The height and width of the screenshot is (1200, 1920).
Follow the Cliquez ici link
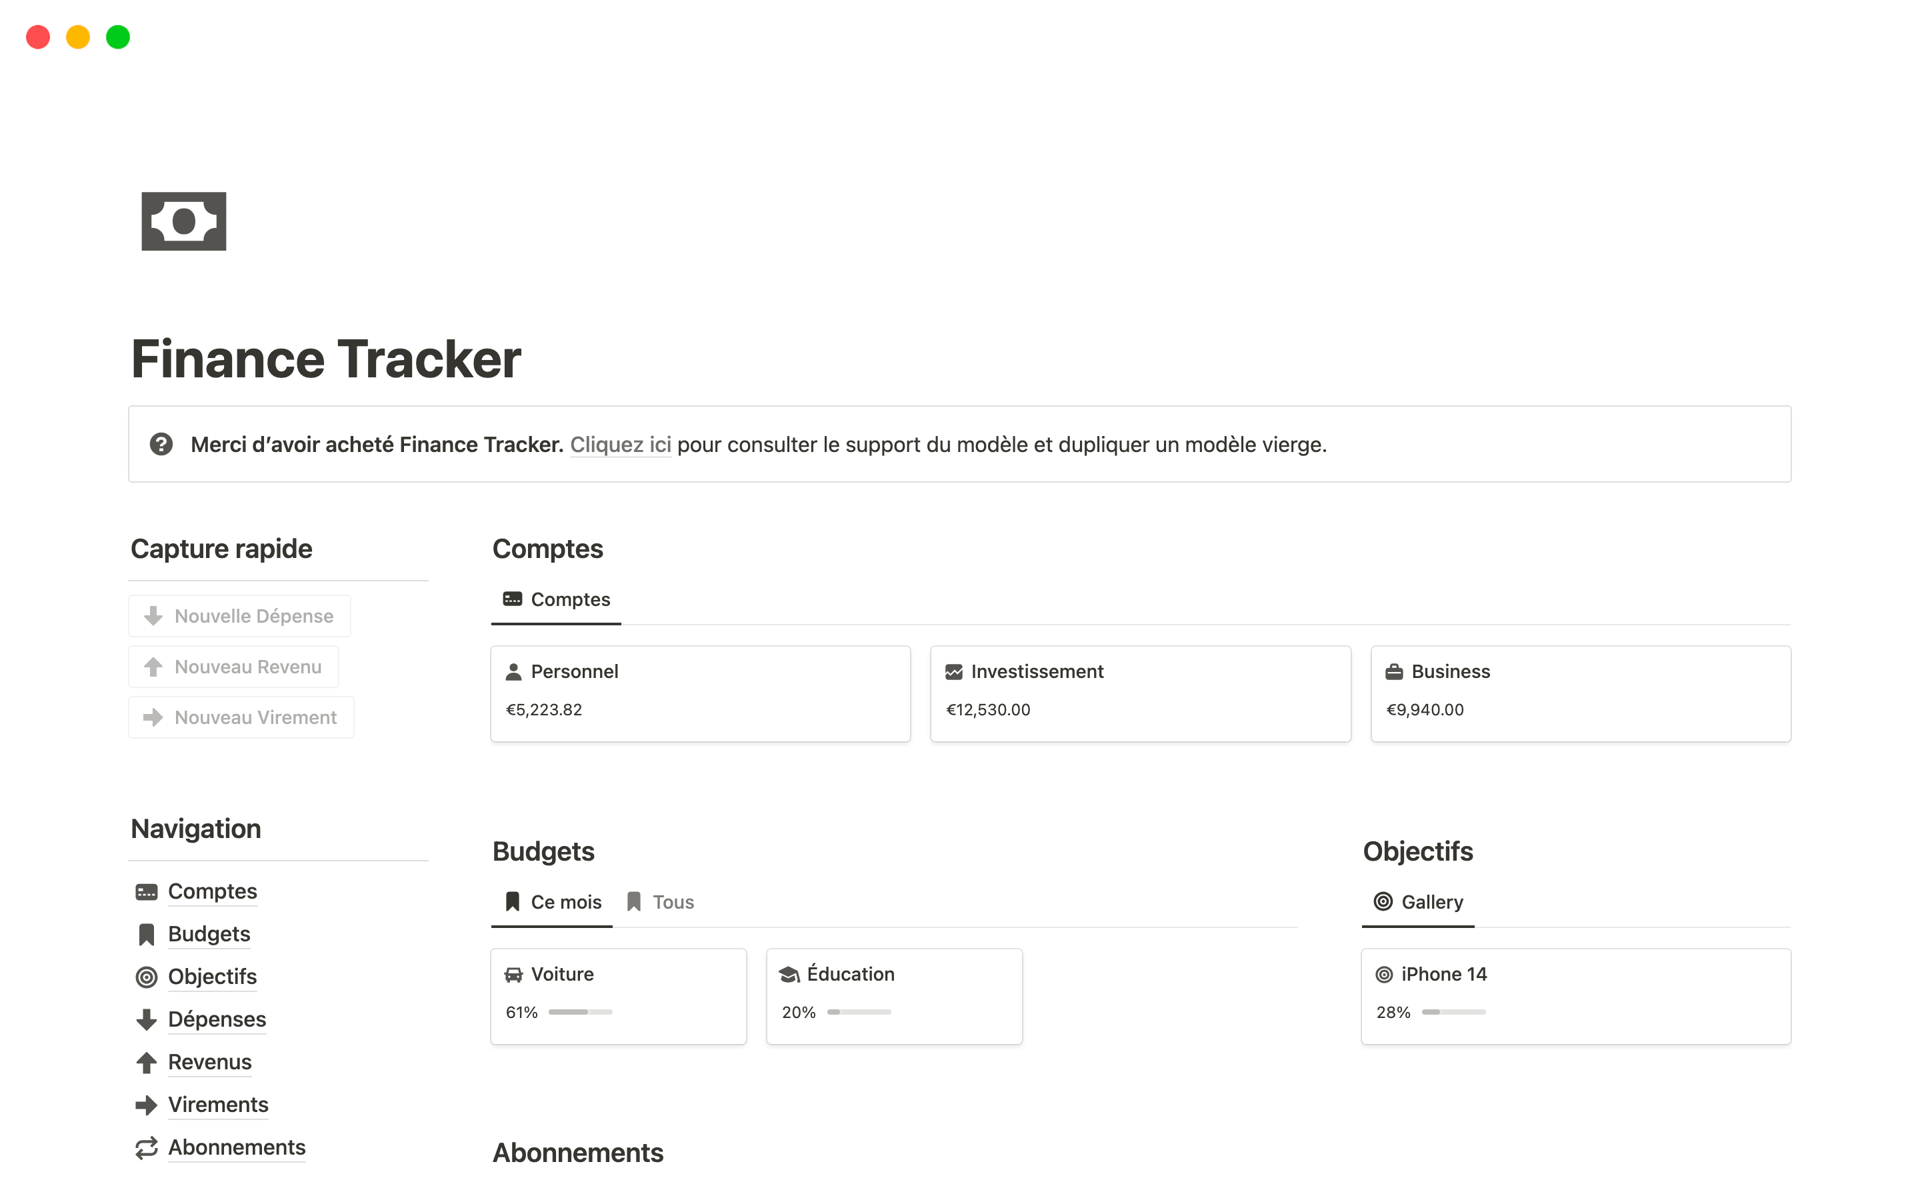(x=620, y=445)
